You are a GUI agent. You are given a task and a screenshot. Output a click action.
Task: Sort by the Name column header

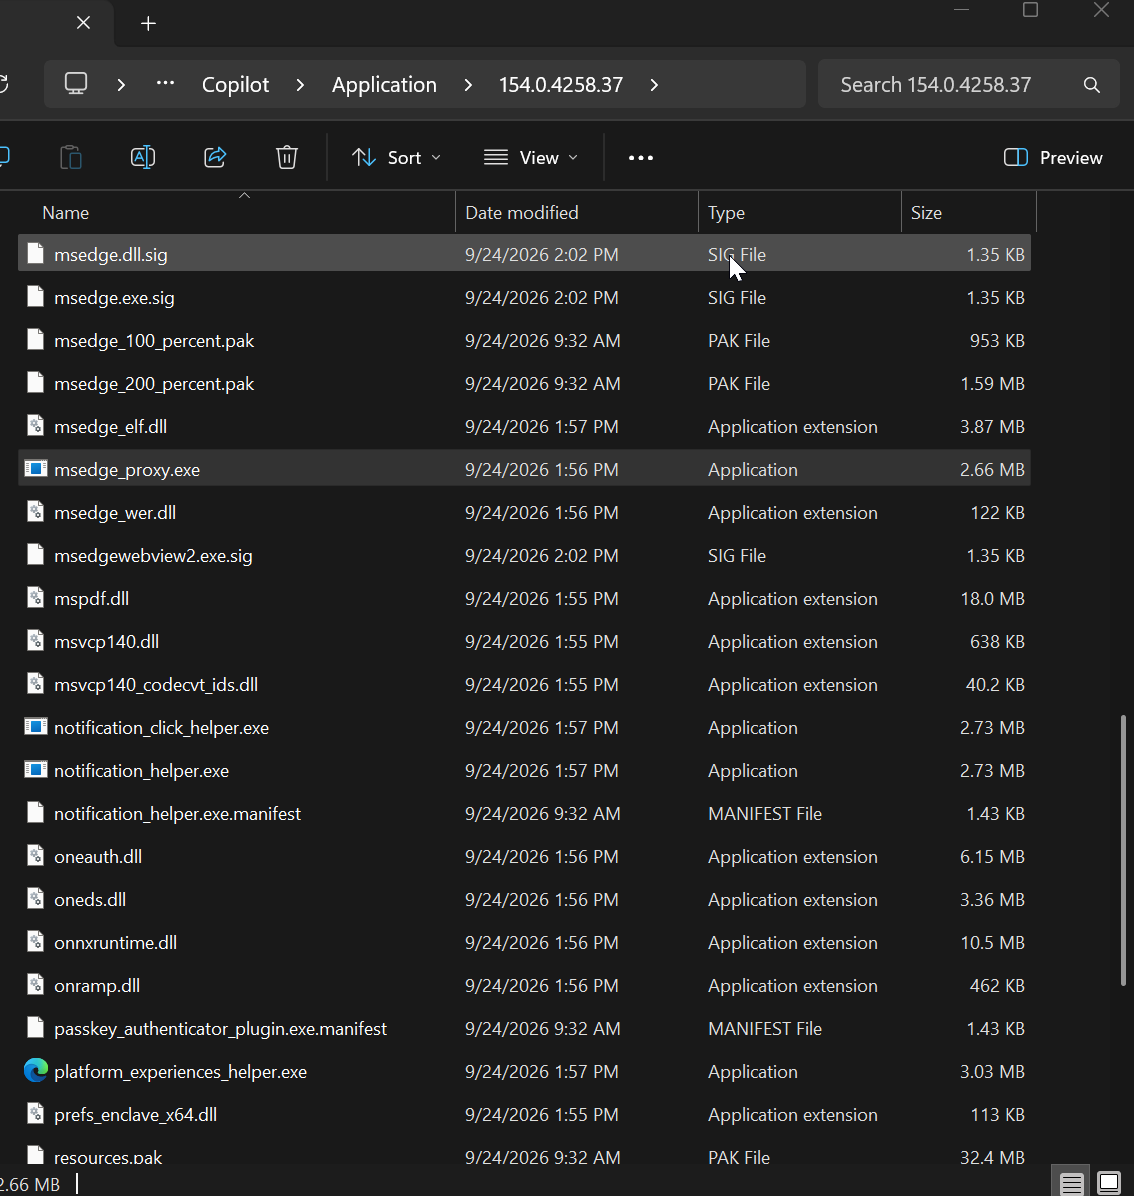66,213
